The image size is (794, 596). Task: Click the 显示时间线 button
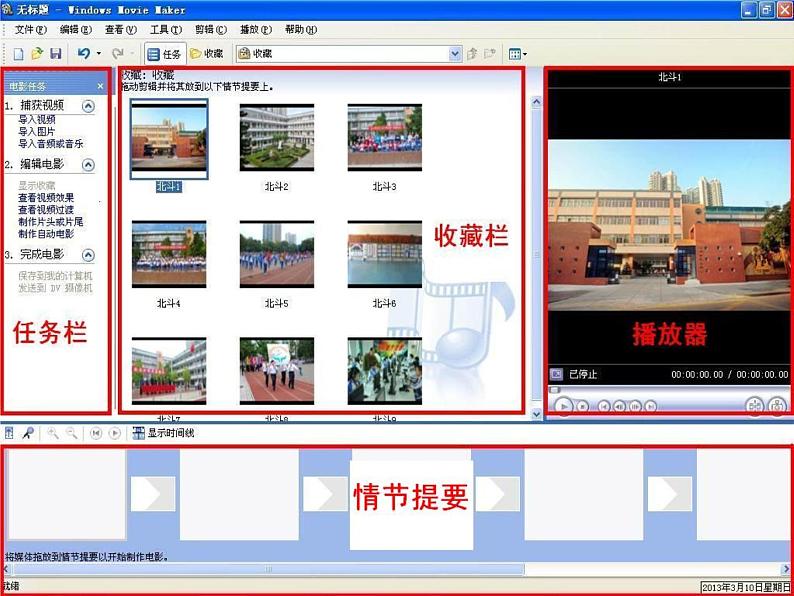coord(164,433)
